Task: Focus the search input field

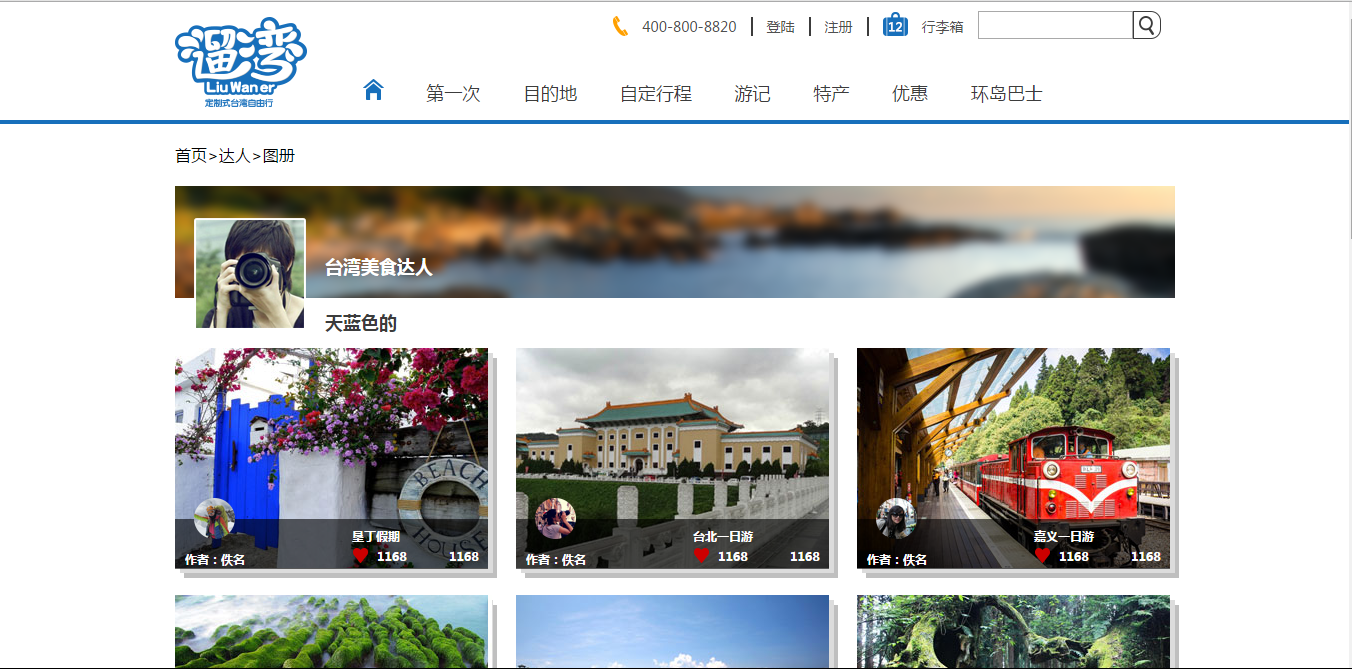Action: click(x=1055, y=25)
